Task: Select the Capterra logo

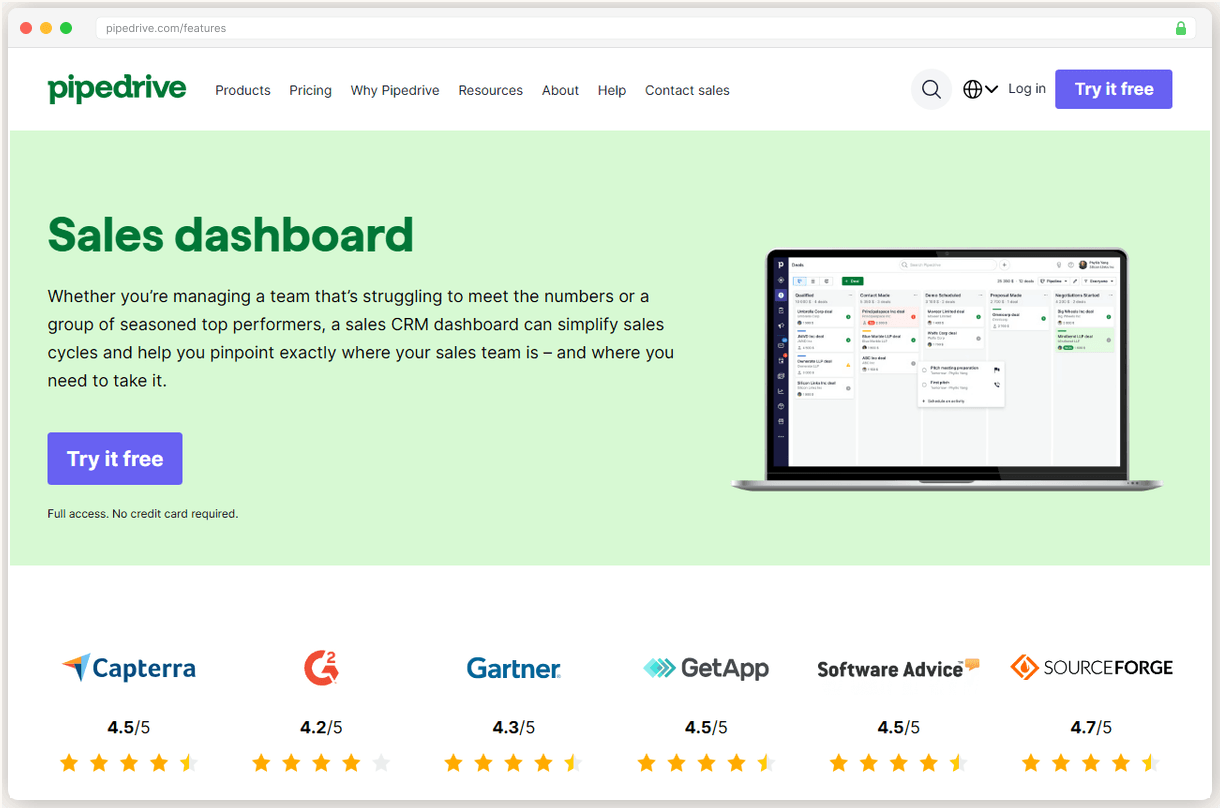Action: [x=128, y=667]
